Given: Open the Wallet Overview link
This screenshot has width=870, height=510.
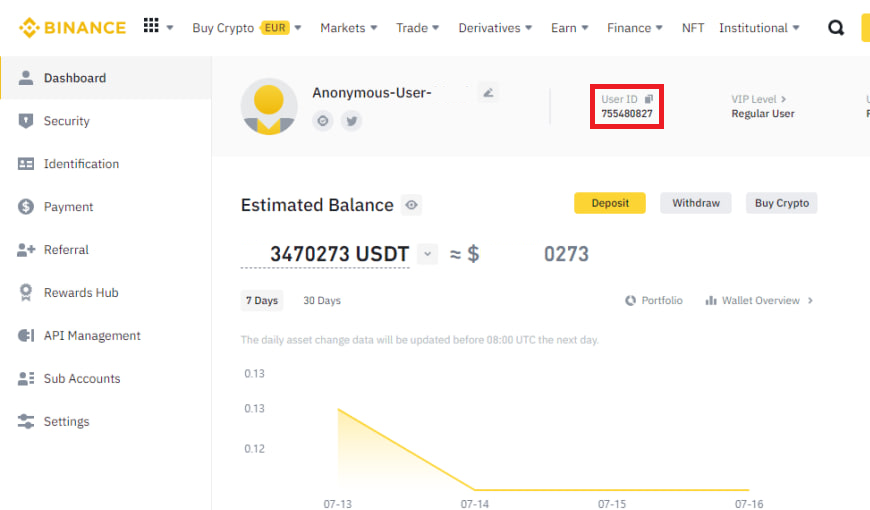Looking at the screenshot, I should 760,301.
